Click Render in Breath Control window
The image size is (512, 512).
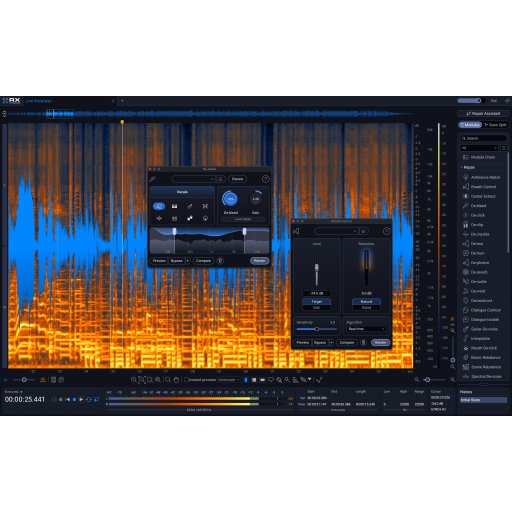click(x=380, y=342)
